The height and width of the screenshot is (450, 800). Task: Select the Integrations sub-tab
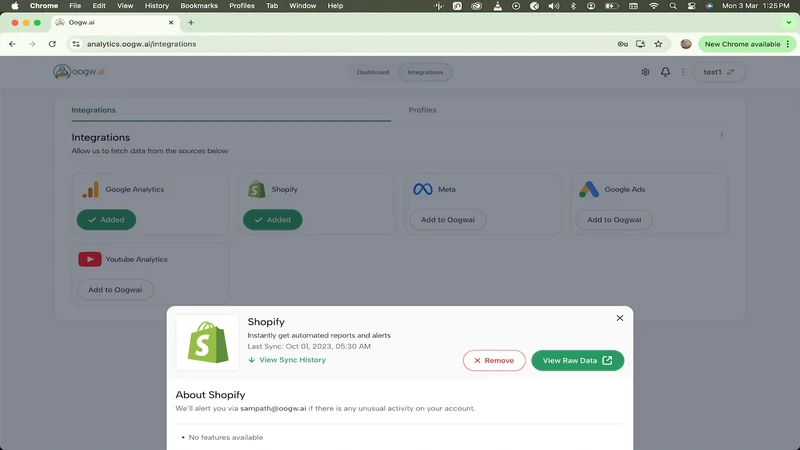click(93, 110)
